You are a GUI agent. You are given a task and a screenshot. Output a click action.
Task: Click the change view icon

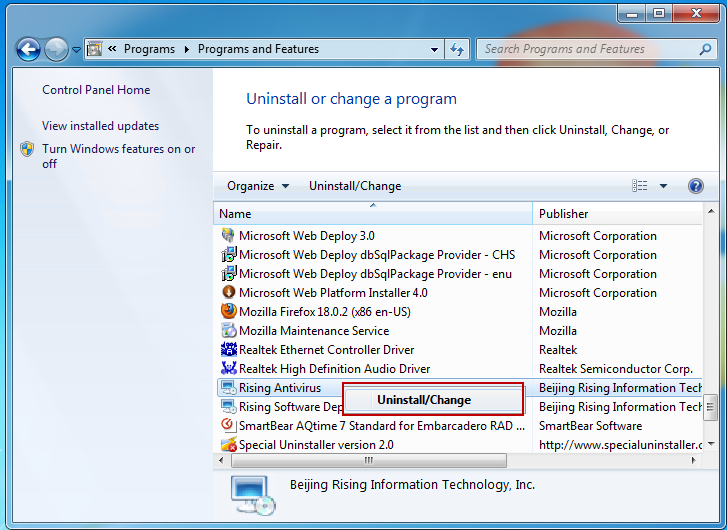[640, 186]
